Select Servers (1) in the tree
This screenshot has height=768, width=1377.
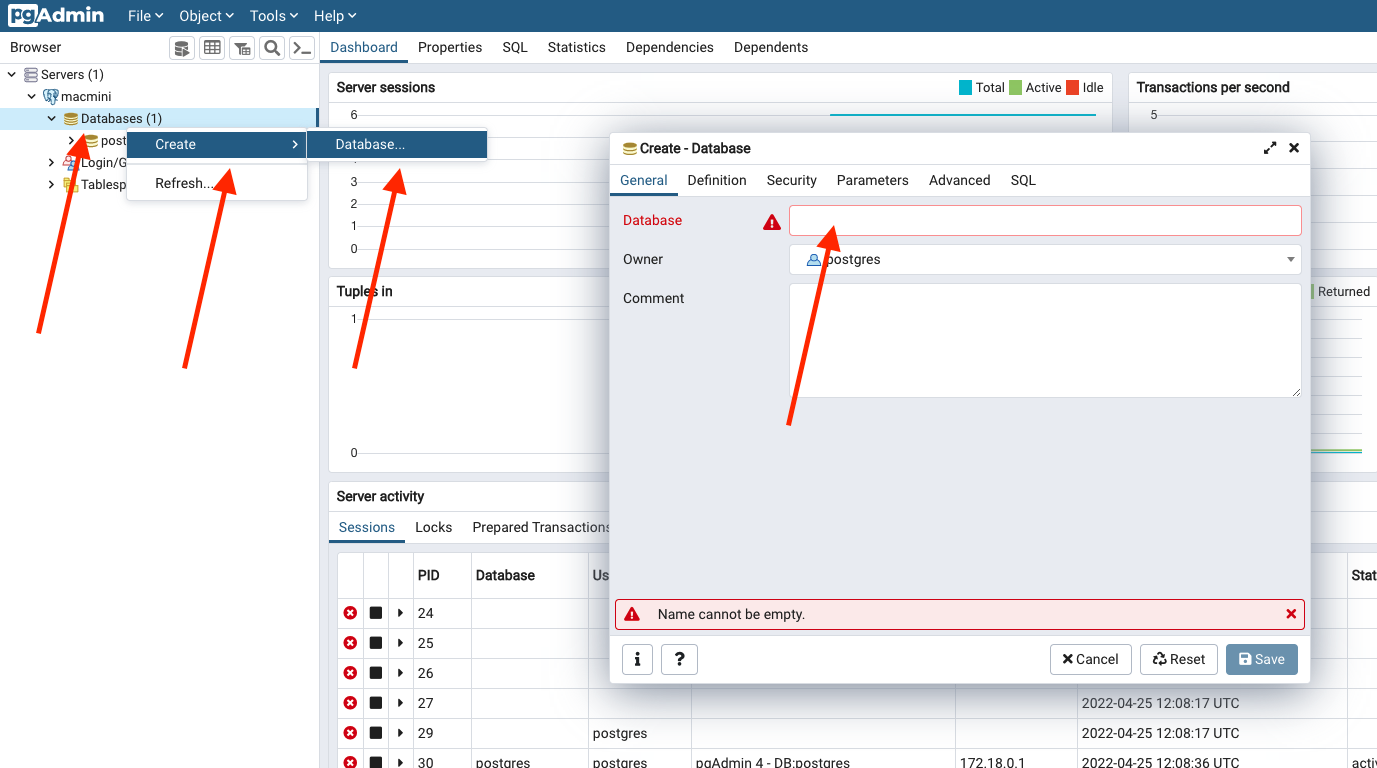pyautogui.click(x=72, y=75)
